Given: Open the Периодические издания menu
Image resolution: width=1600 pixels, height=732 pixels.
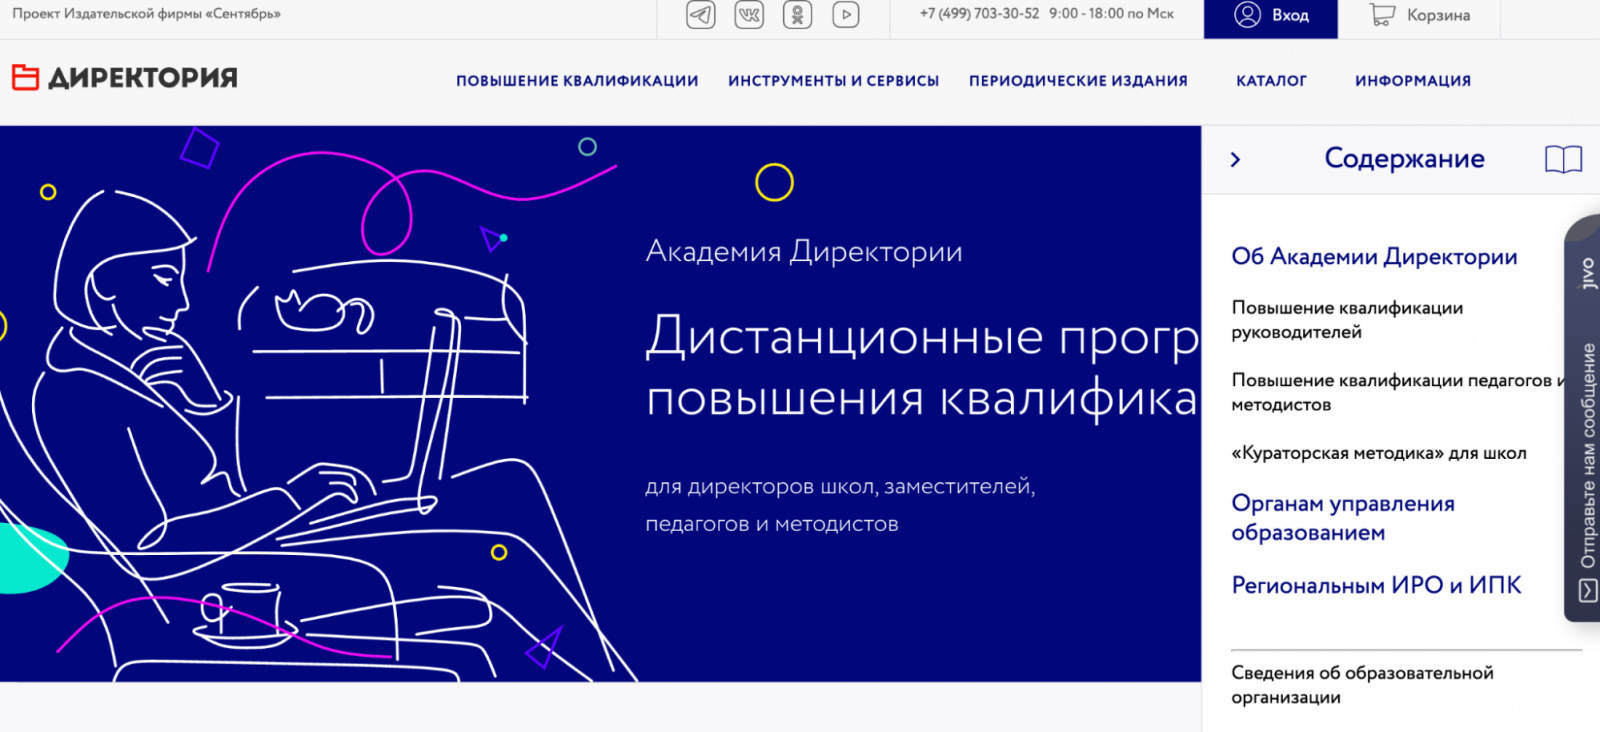Looking at the screenshot, I should coord(1078,81).
